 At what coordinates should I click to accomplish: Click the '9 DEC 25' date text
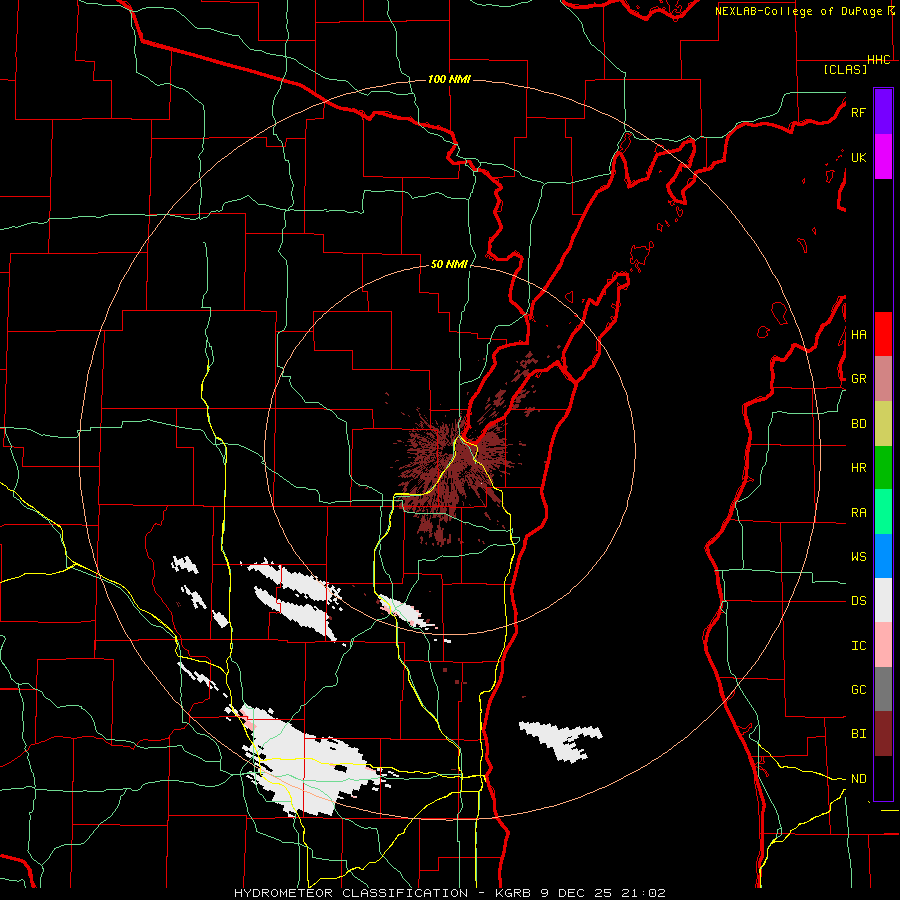point(577,893)
